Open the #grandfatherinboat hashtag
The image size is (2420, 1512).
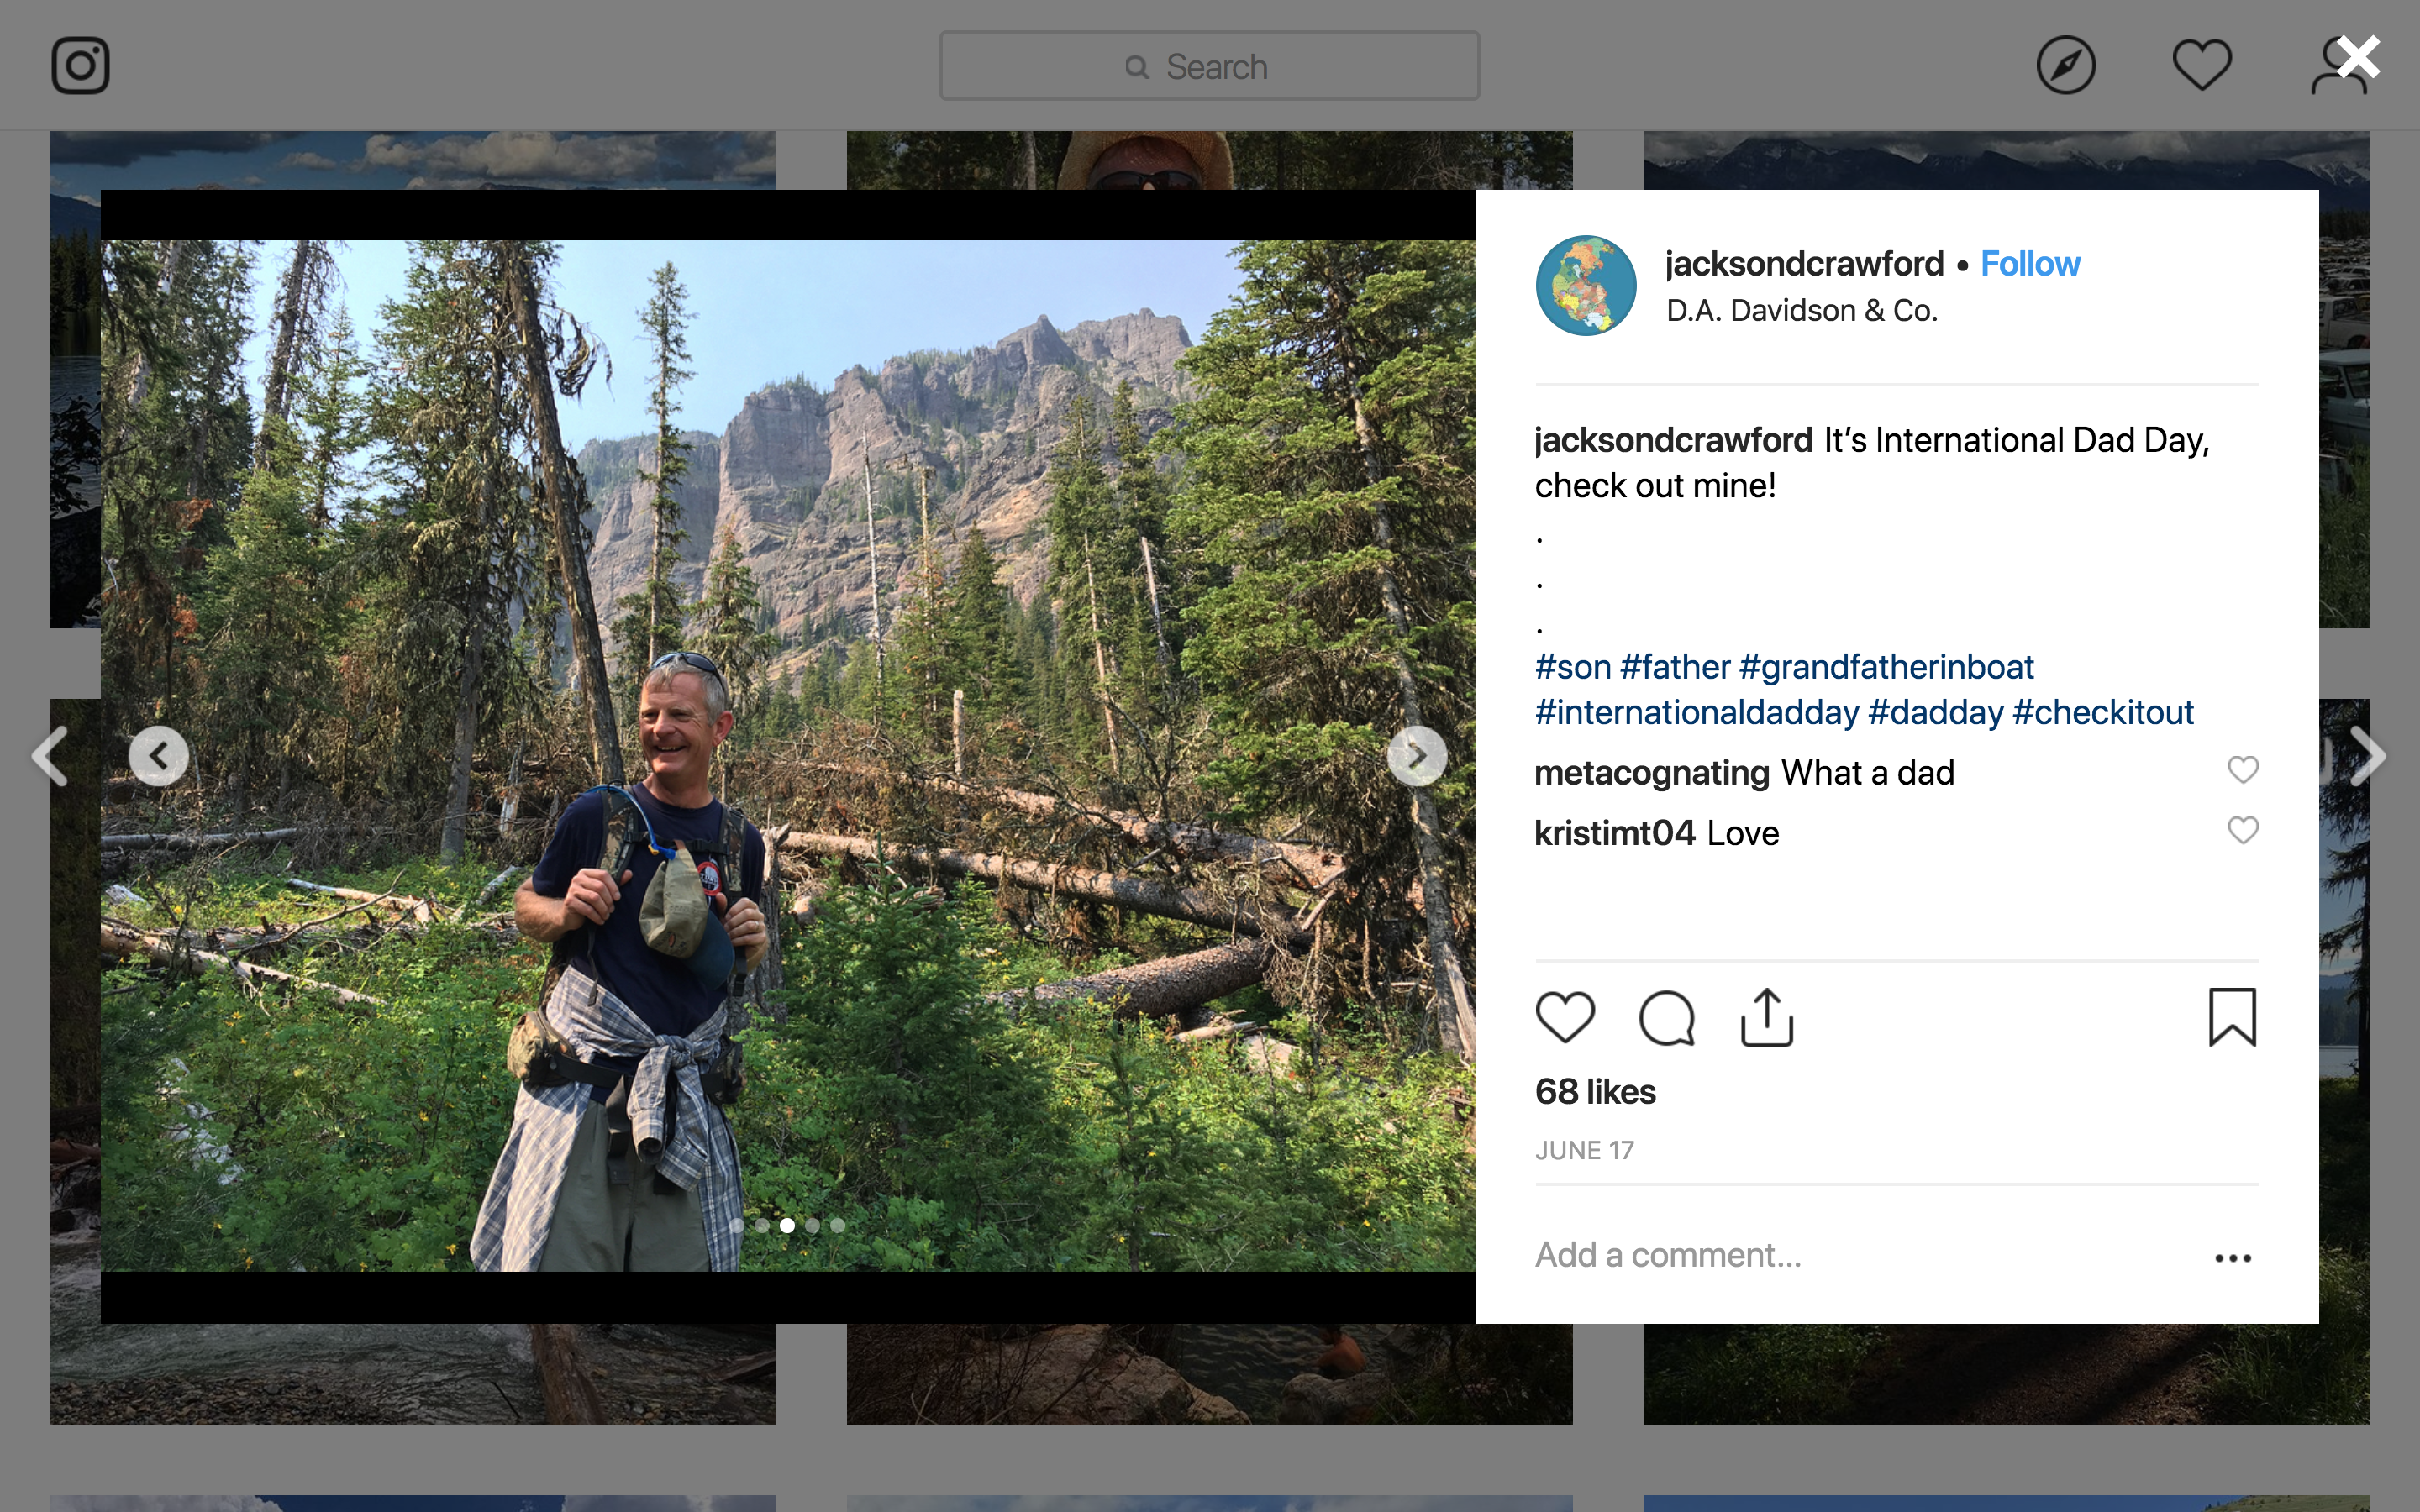(1886, 667)
